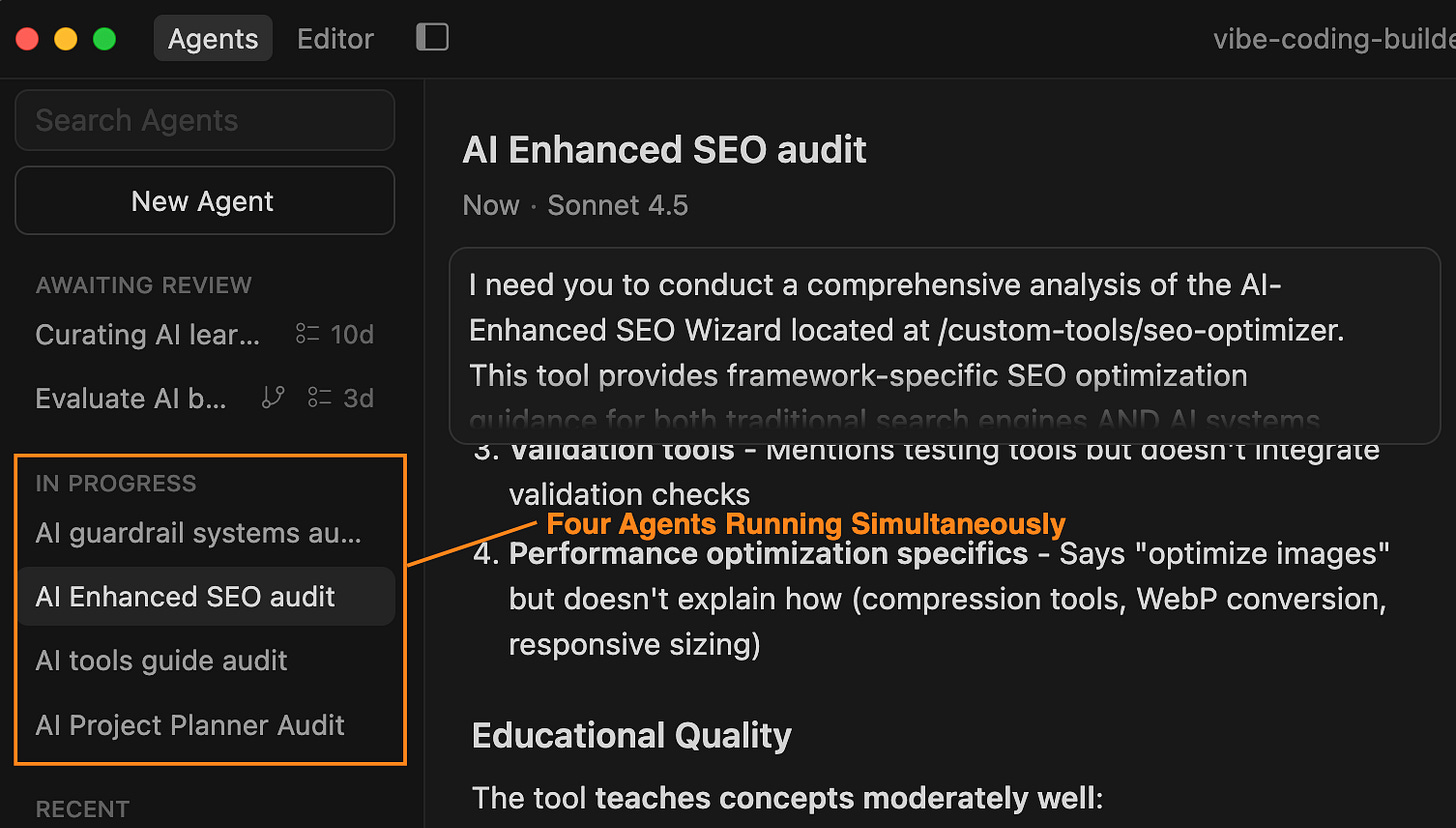Focus the Search Agents field
Image resolution: width=1456 pixels, height=828 pixels.
tap(204, 120)
